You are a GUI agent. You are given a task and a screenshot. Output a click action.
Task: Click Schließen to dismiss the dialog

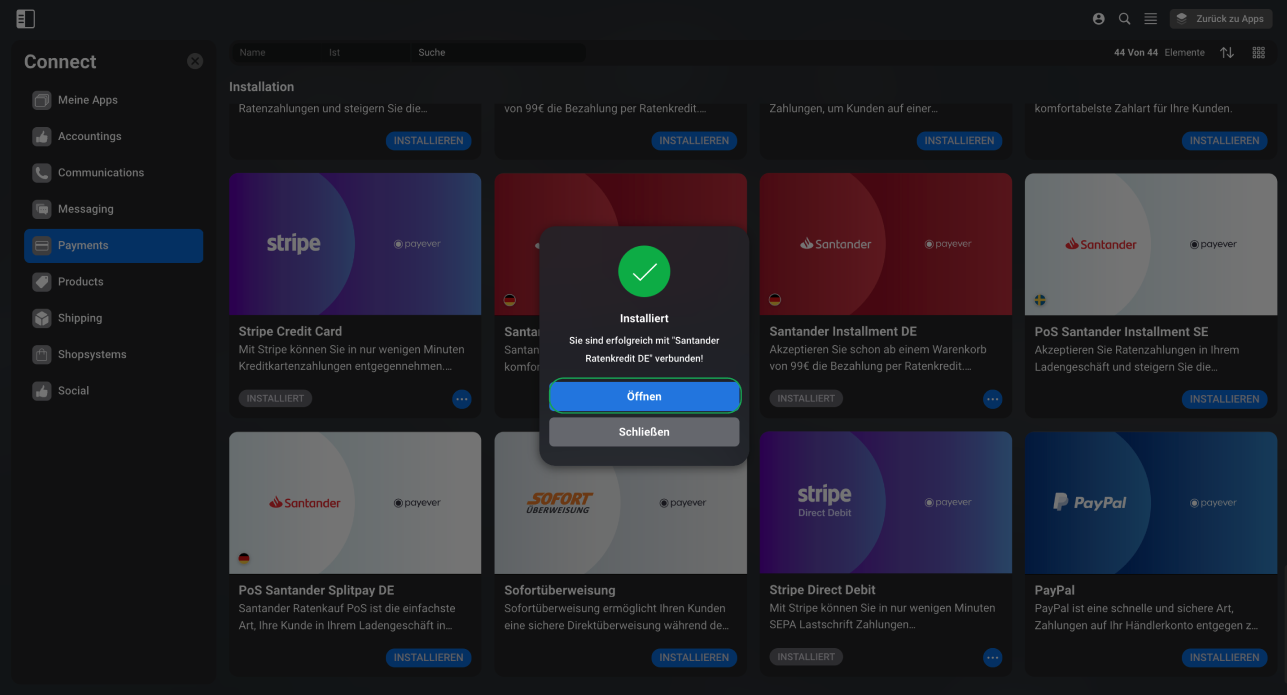[x=644, y=432]
